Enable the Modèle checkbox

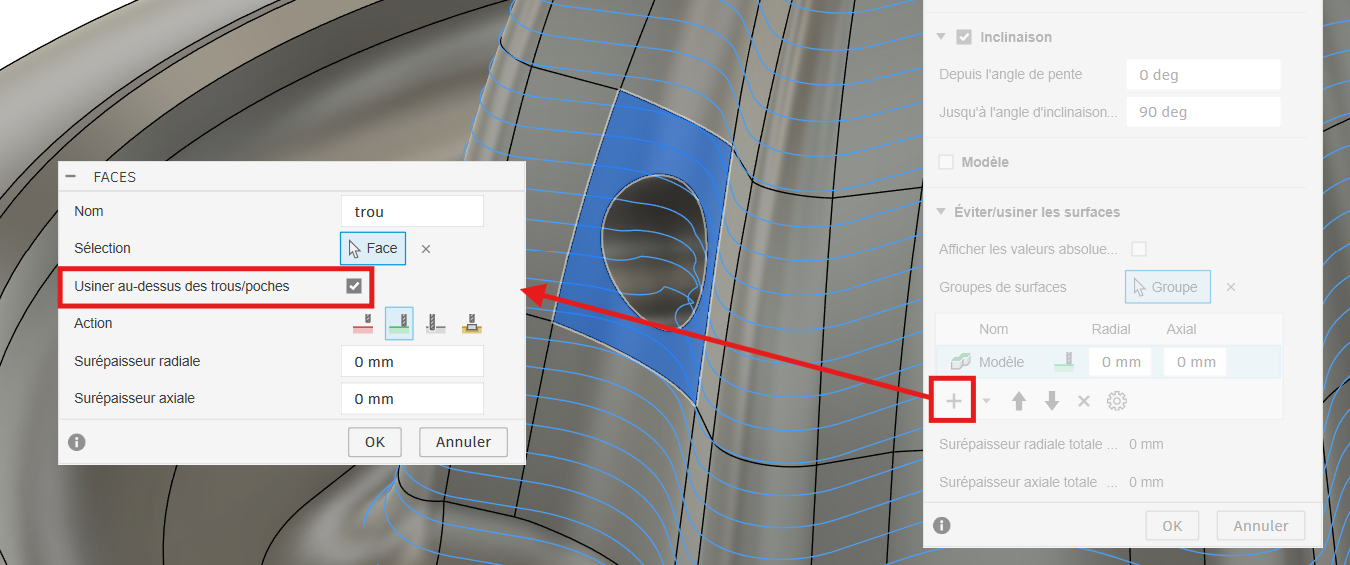(946, 162)
